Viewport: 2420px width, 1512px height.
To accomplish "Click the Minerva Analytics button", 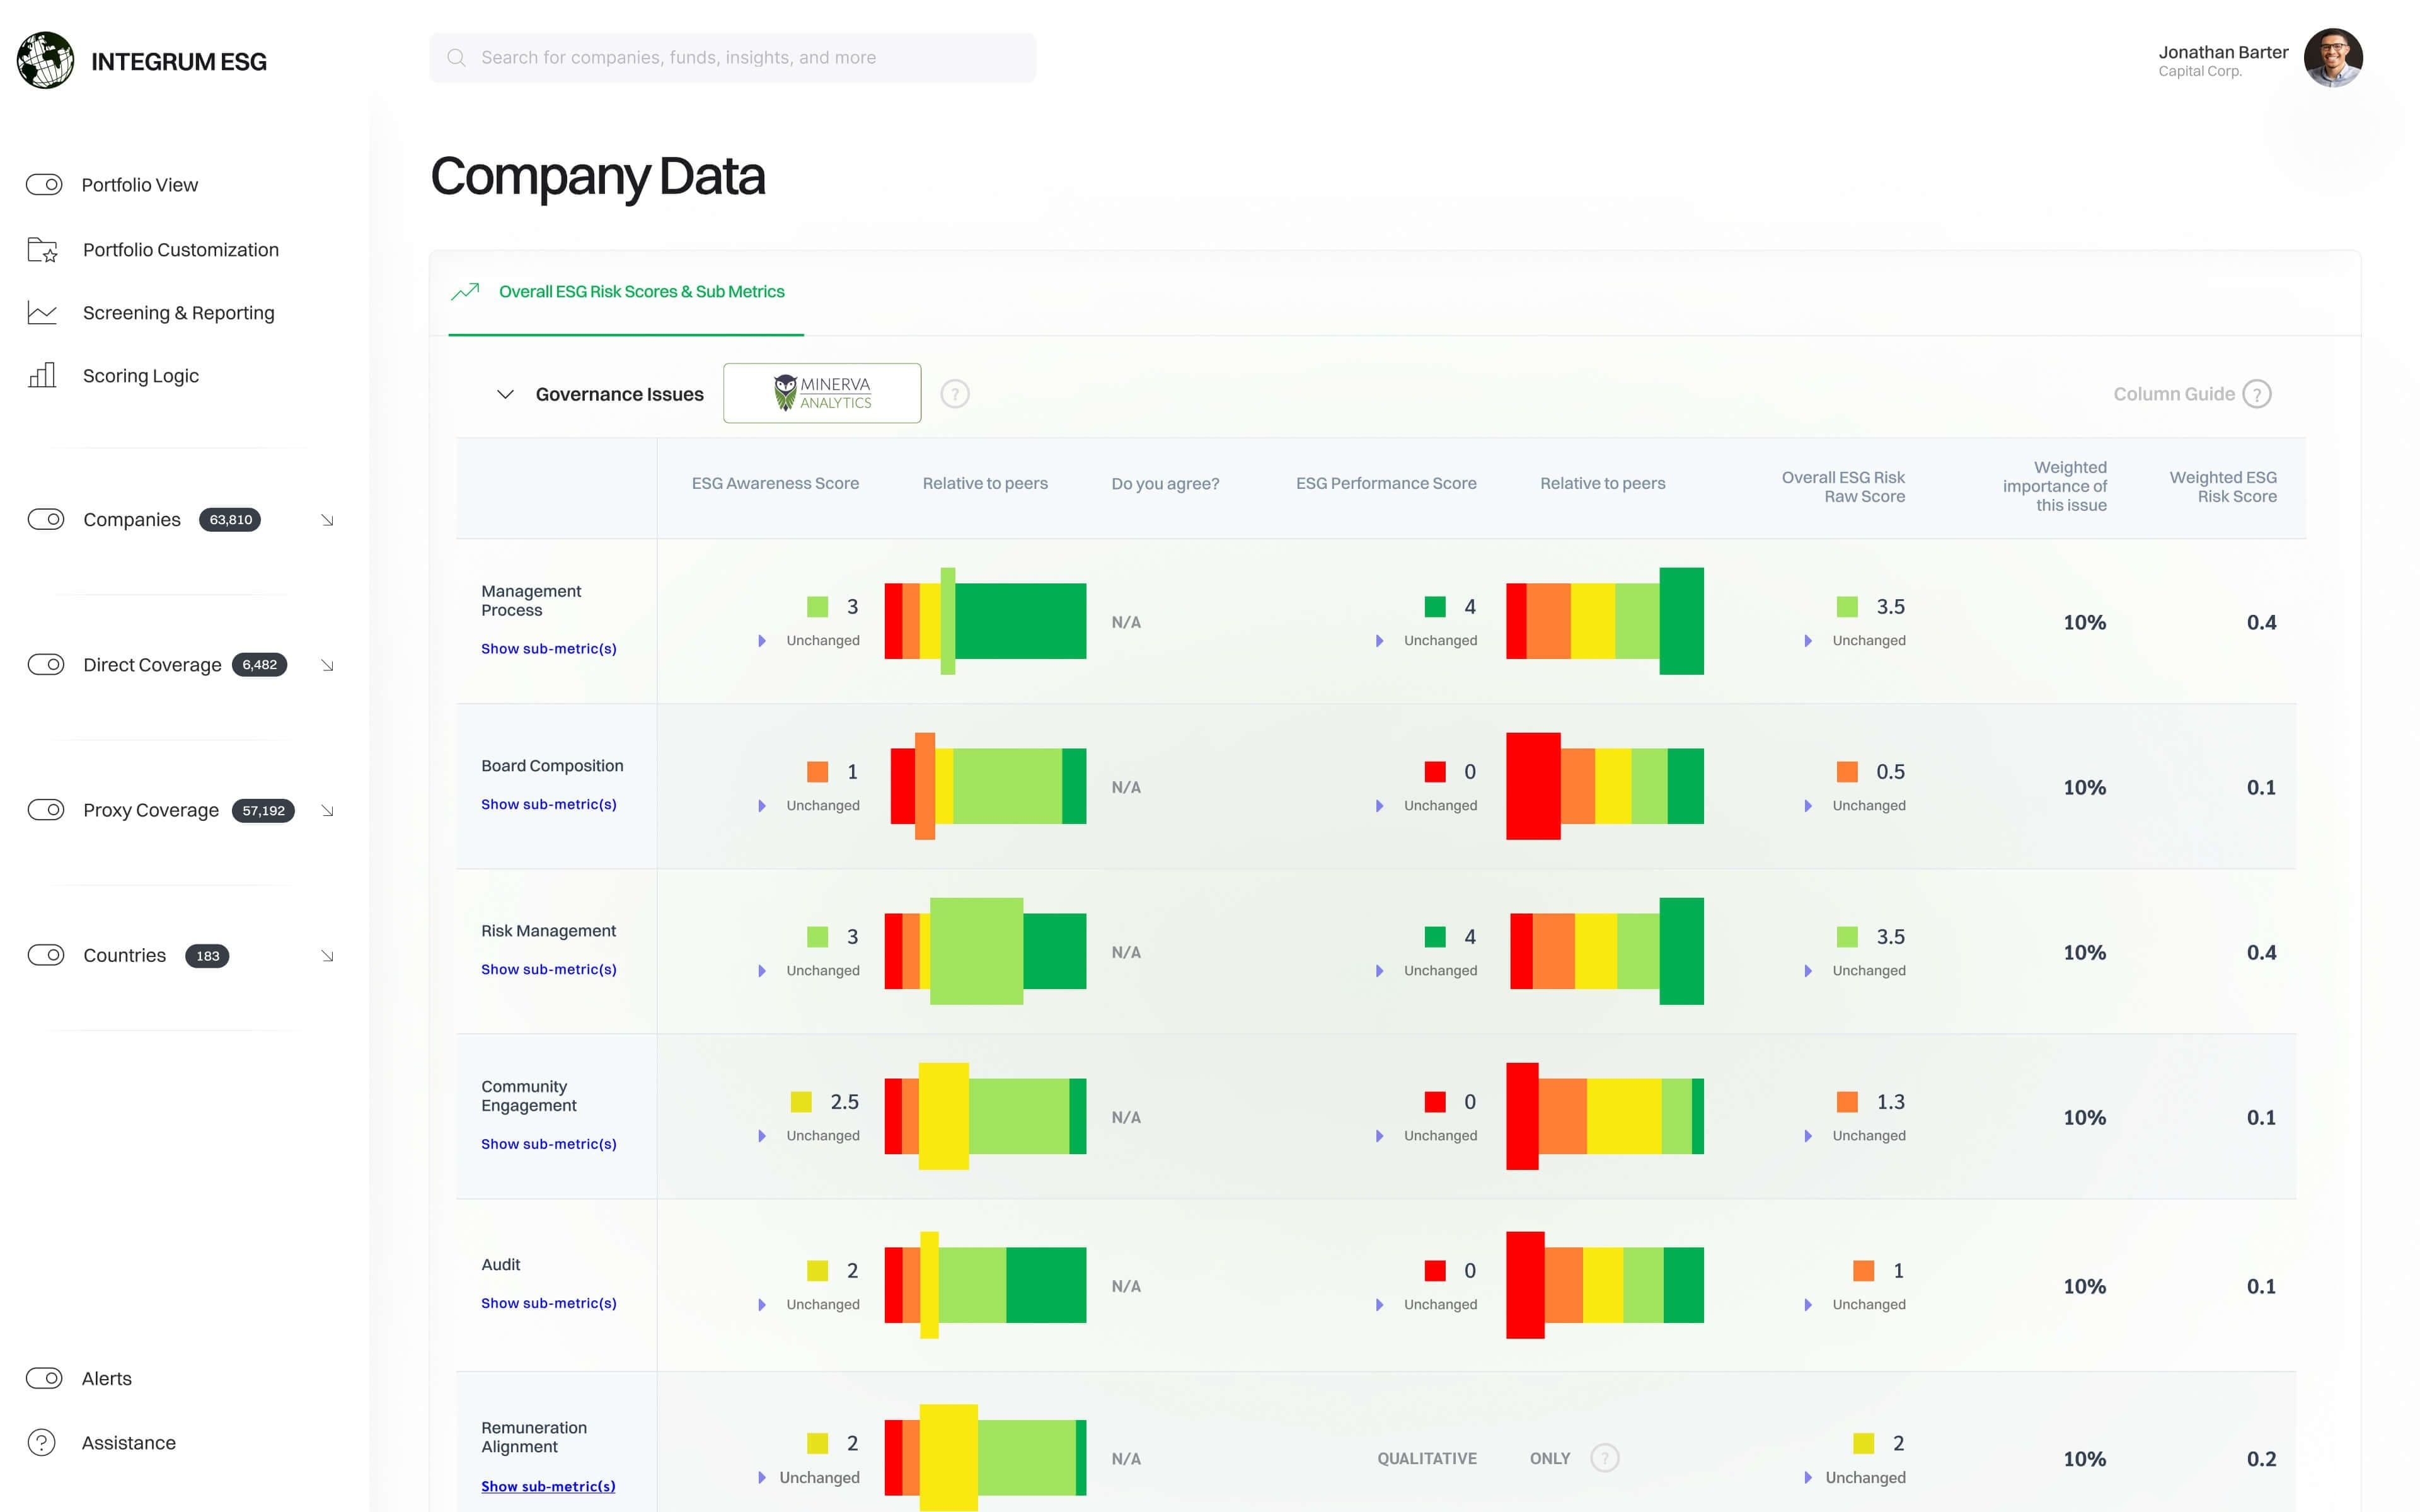I will pos(822,393).
